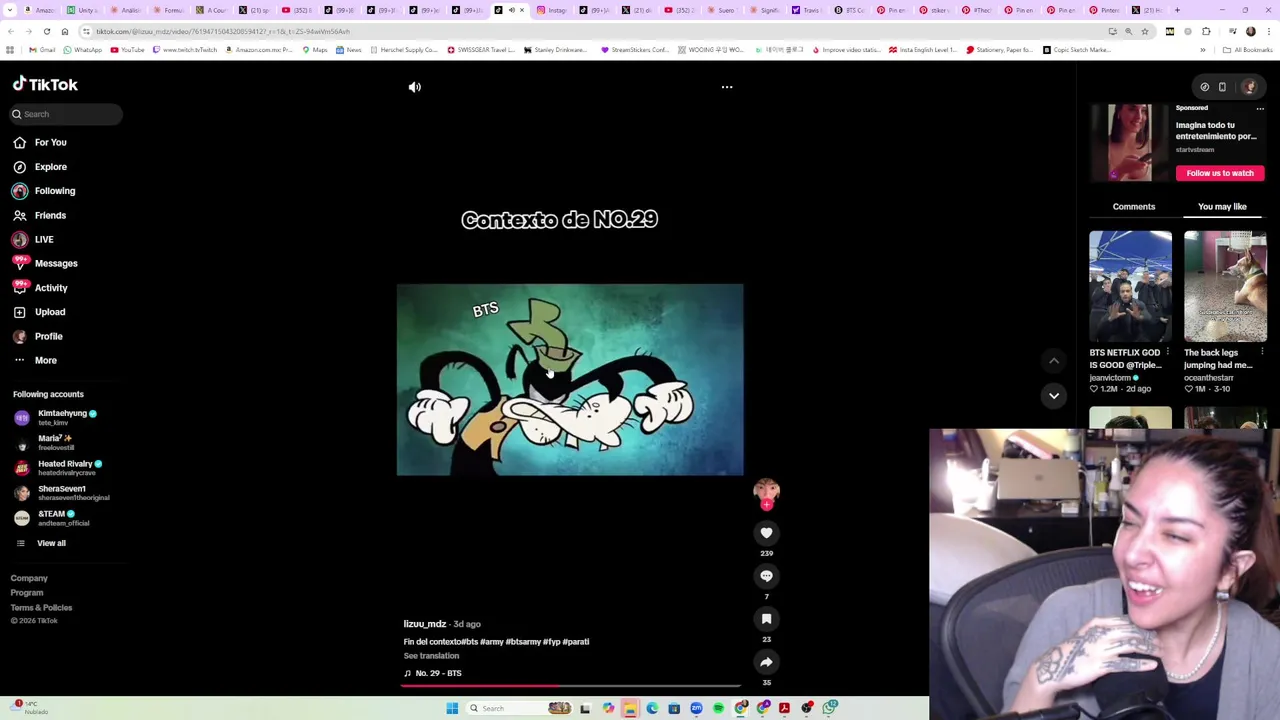Open lizuu_mdz creator profile name
Viewport: 1280px width, 720px height.
click(425, 624)
